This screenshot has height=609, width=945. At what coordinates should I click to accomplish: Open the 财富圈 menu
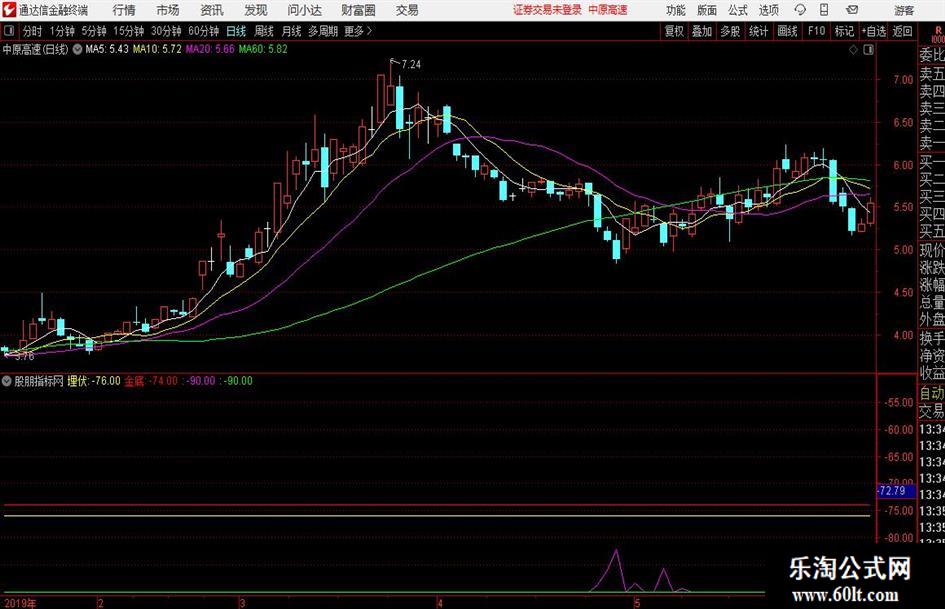point(358,10)
